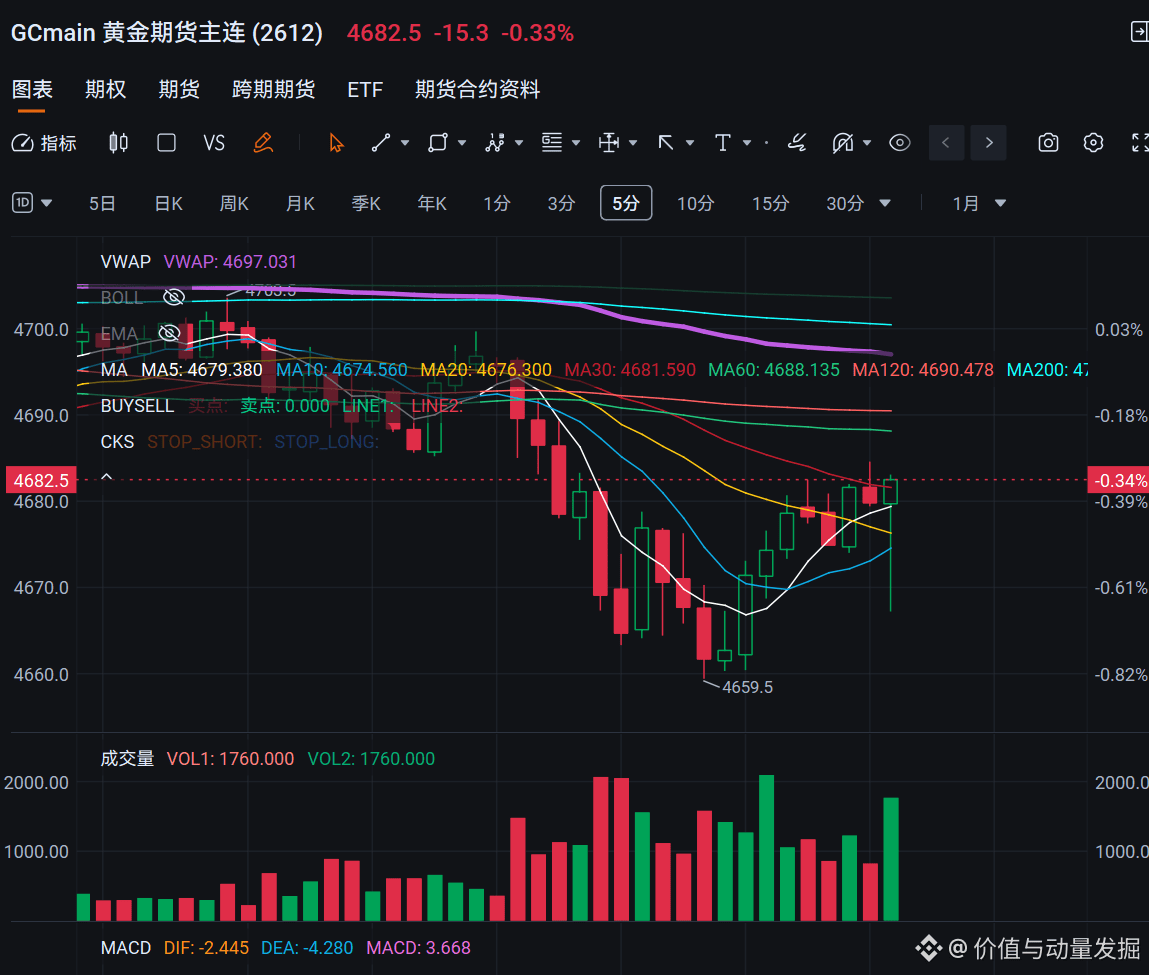This screenshot has width=1149, height=975.
Task: Switch to the 图表 tab
Action: pyautogui.click(x=32, y=89)
